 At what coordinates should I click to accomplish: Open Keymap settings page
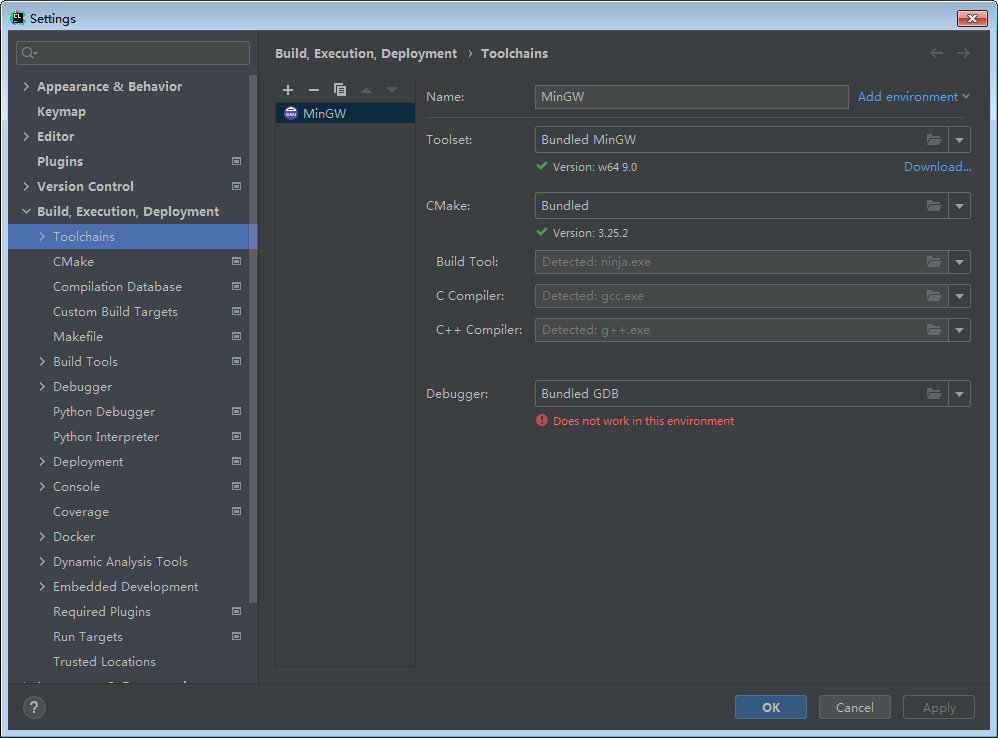click(61, 111)
